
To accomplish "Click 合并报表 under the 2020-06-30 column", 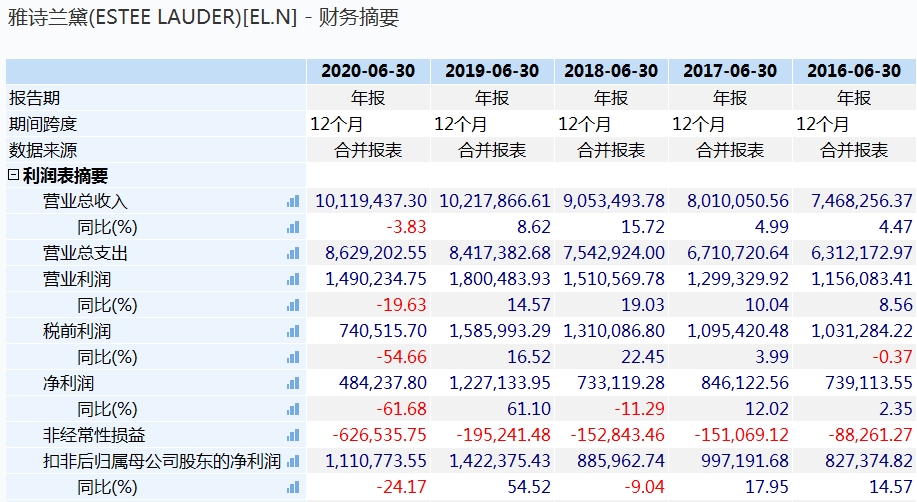I will click(368, 150).
